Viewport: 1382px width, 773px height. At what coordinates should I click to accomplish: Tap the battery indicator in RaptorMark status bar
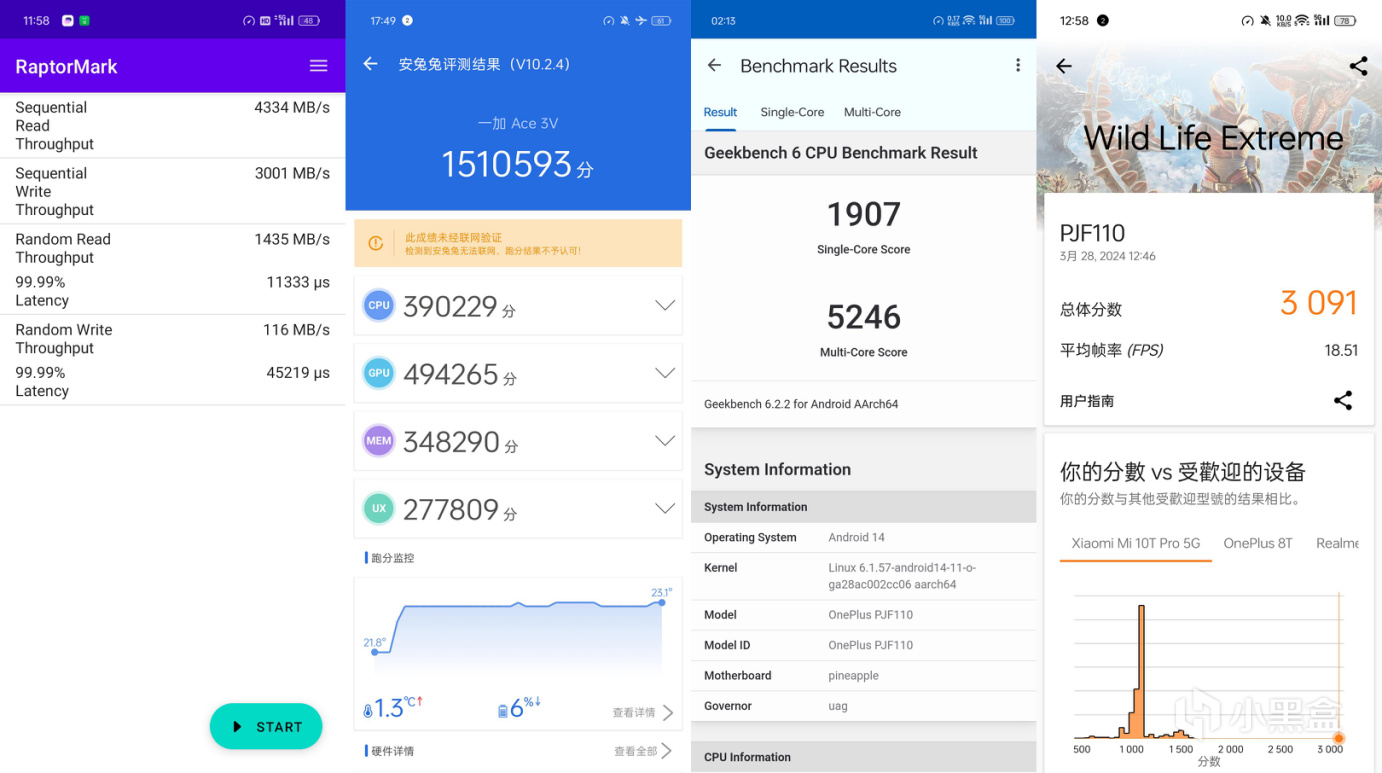pyautogui.click(x=309, y=20)
